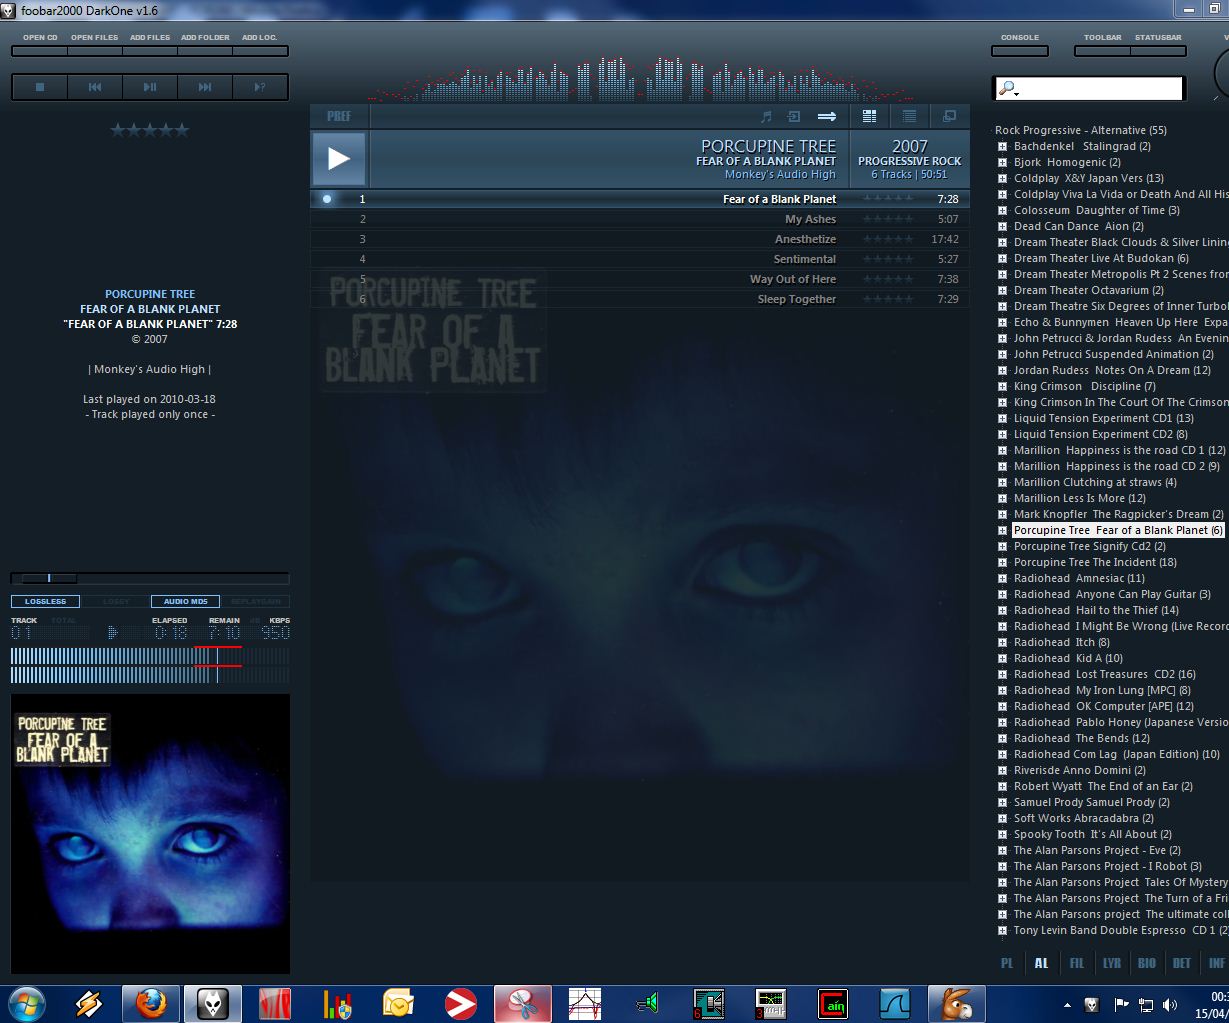
Task: Expand the Radiohead Kid A node
Action: (1002, 659)
